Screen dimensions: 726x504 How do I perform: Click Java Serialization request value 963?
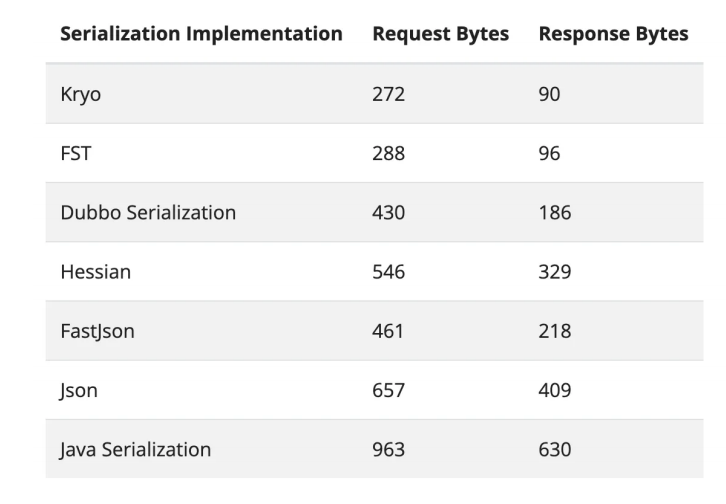click(x=388, y=449)
